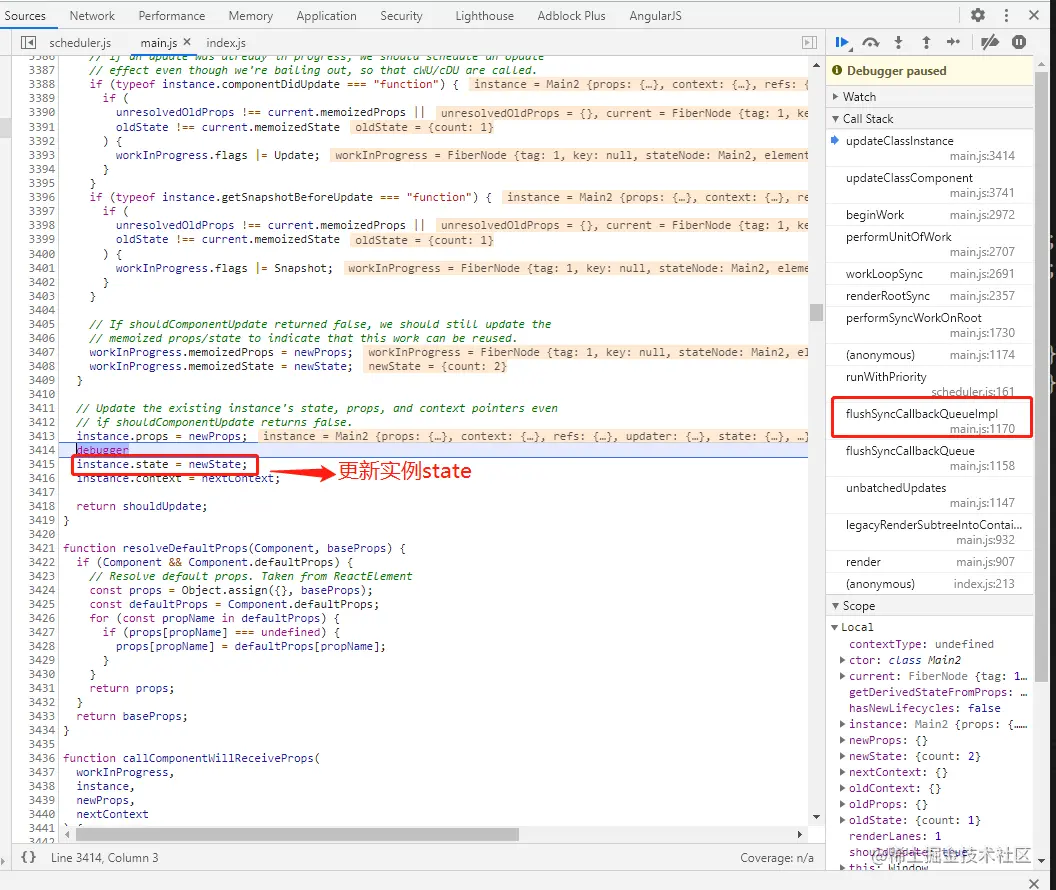Expand the ctor: class Main2 variable

[842, 660]
